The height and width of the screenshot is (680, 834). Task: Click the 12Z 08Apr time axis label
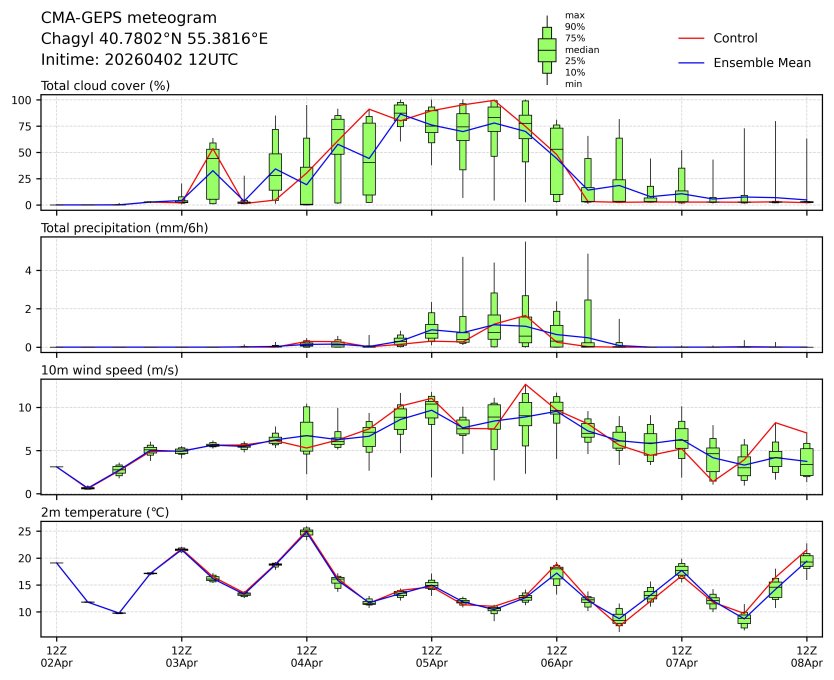[806, 657]
